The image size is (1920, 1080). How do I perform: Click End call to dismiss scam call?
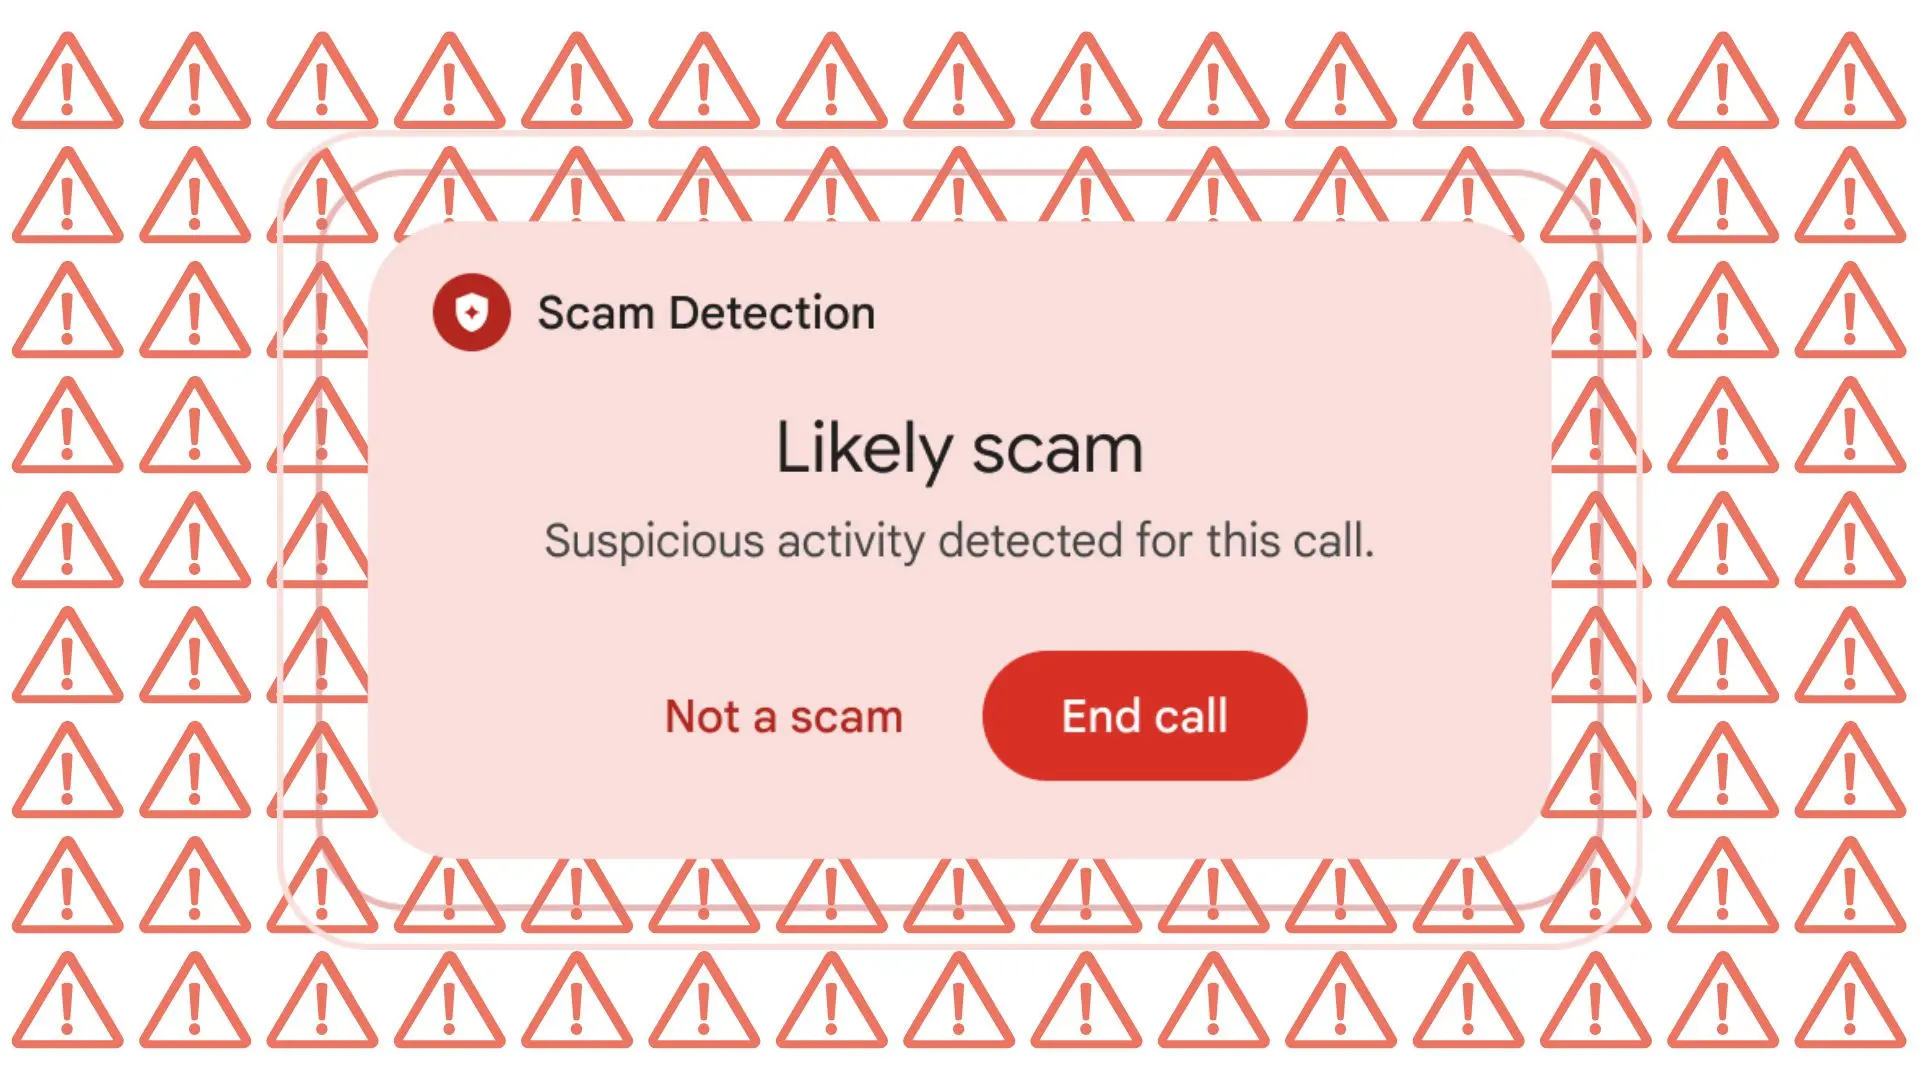1142,716
